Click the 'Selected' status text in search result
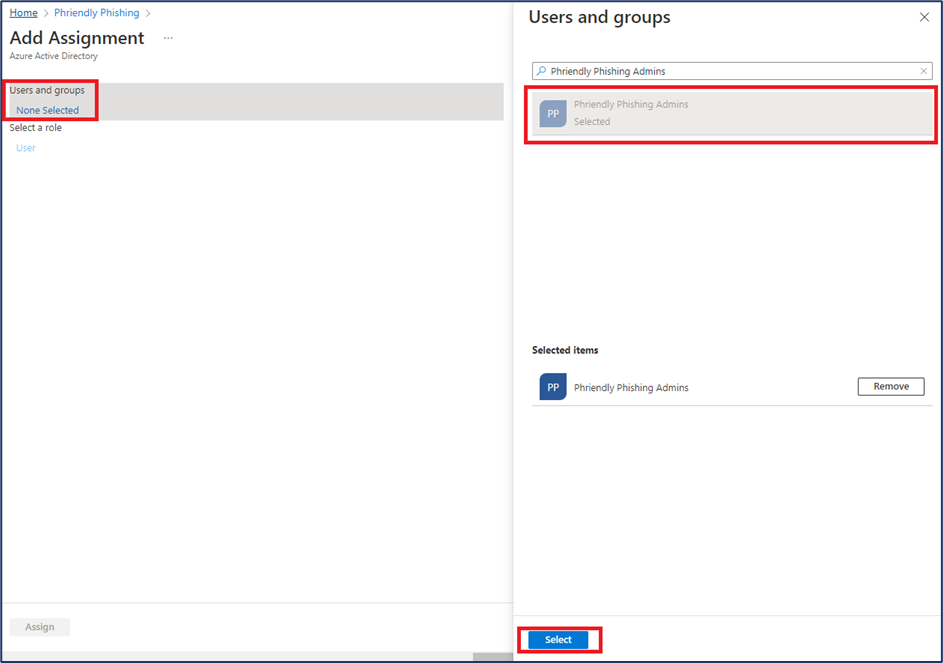The height and width of the screenshot is (663, 943). [x=592, y=122]
